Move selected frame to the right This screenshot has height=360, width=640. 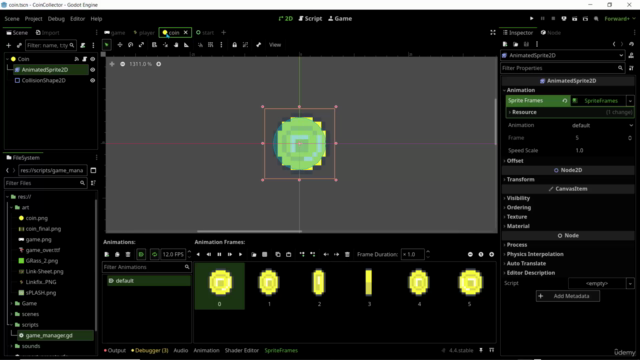[x=336, y=254]
